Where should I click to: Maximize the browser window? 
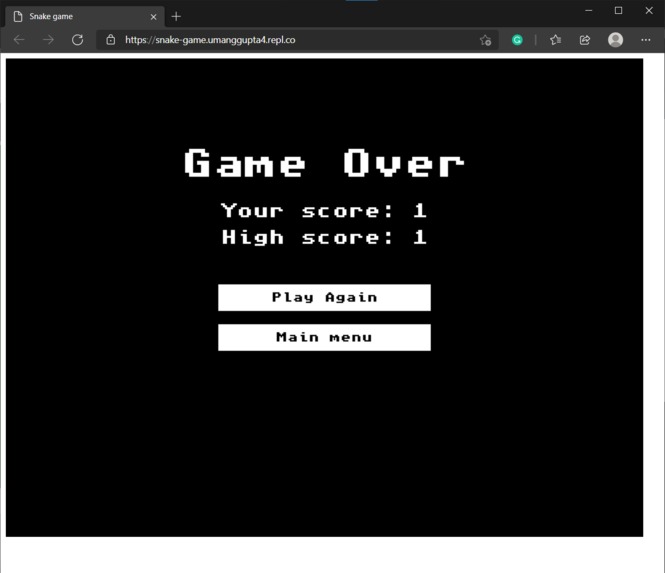618,11
